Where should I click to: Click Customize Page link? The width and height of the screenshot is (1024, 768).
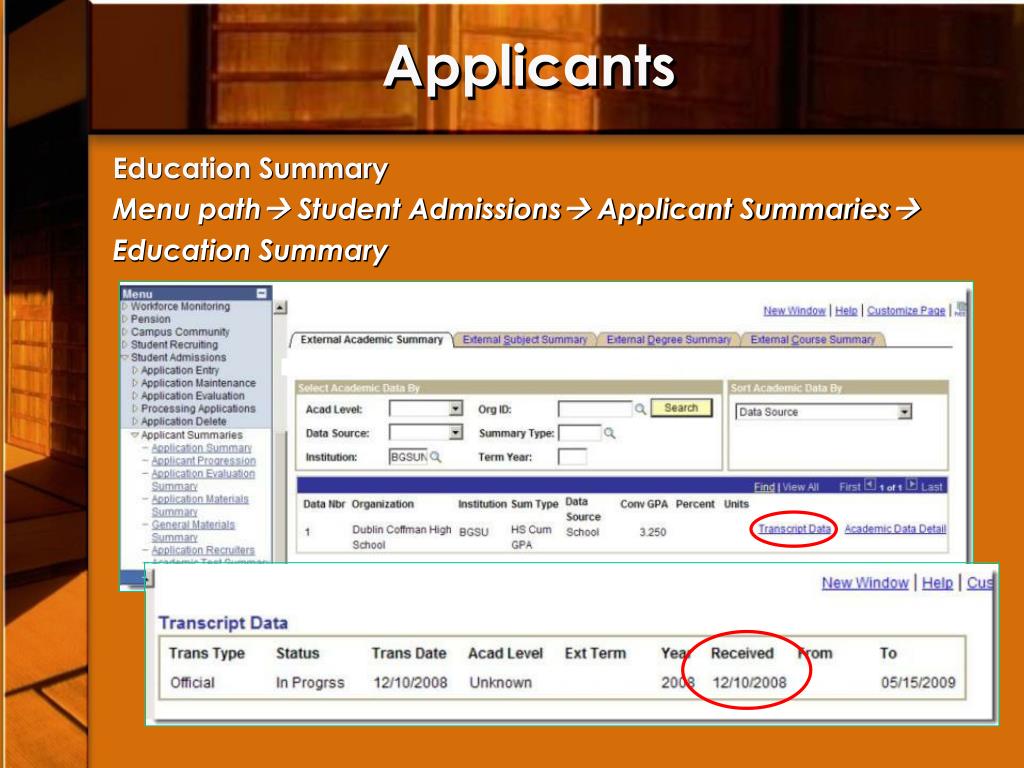coord(906,311)
